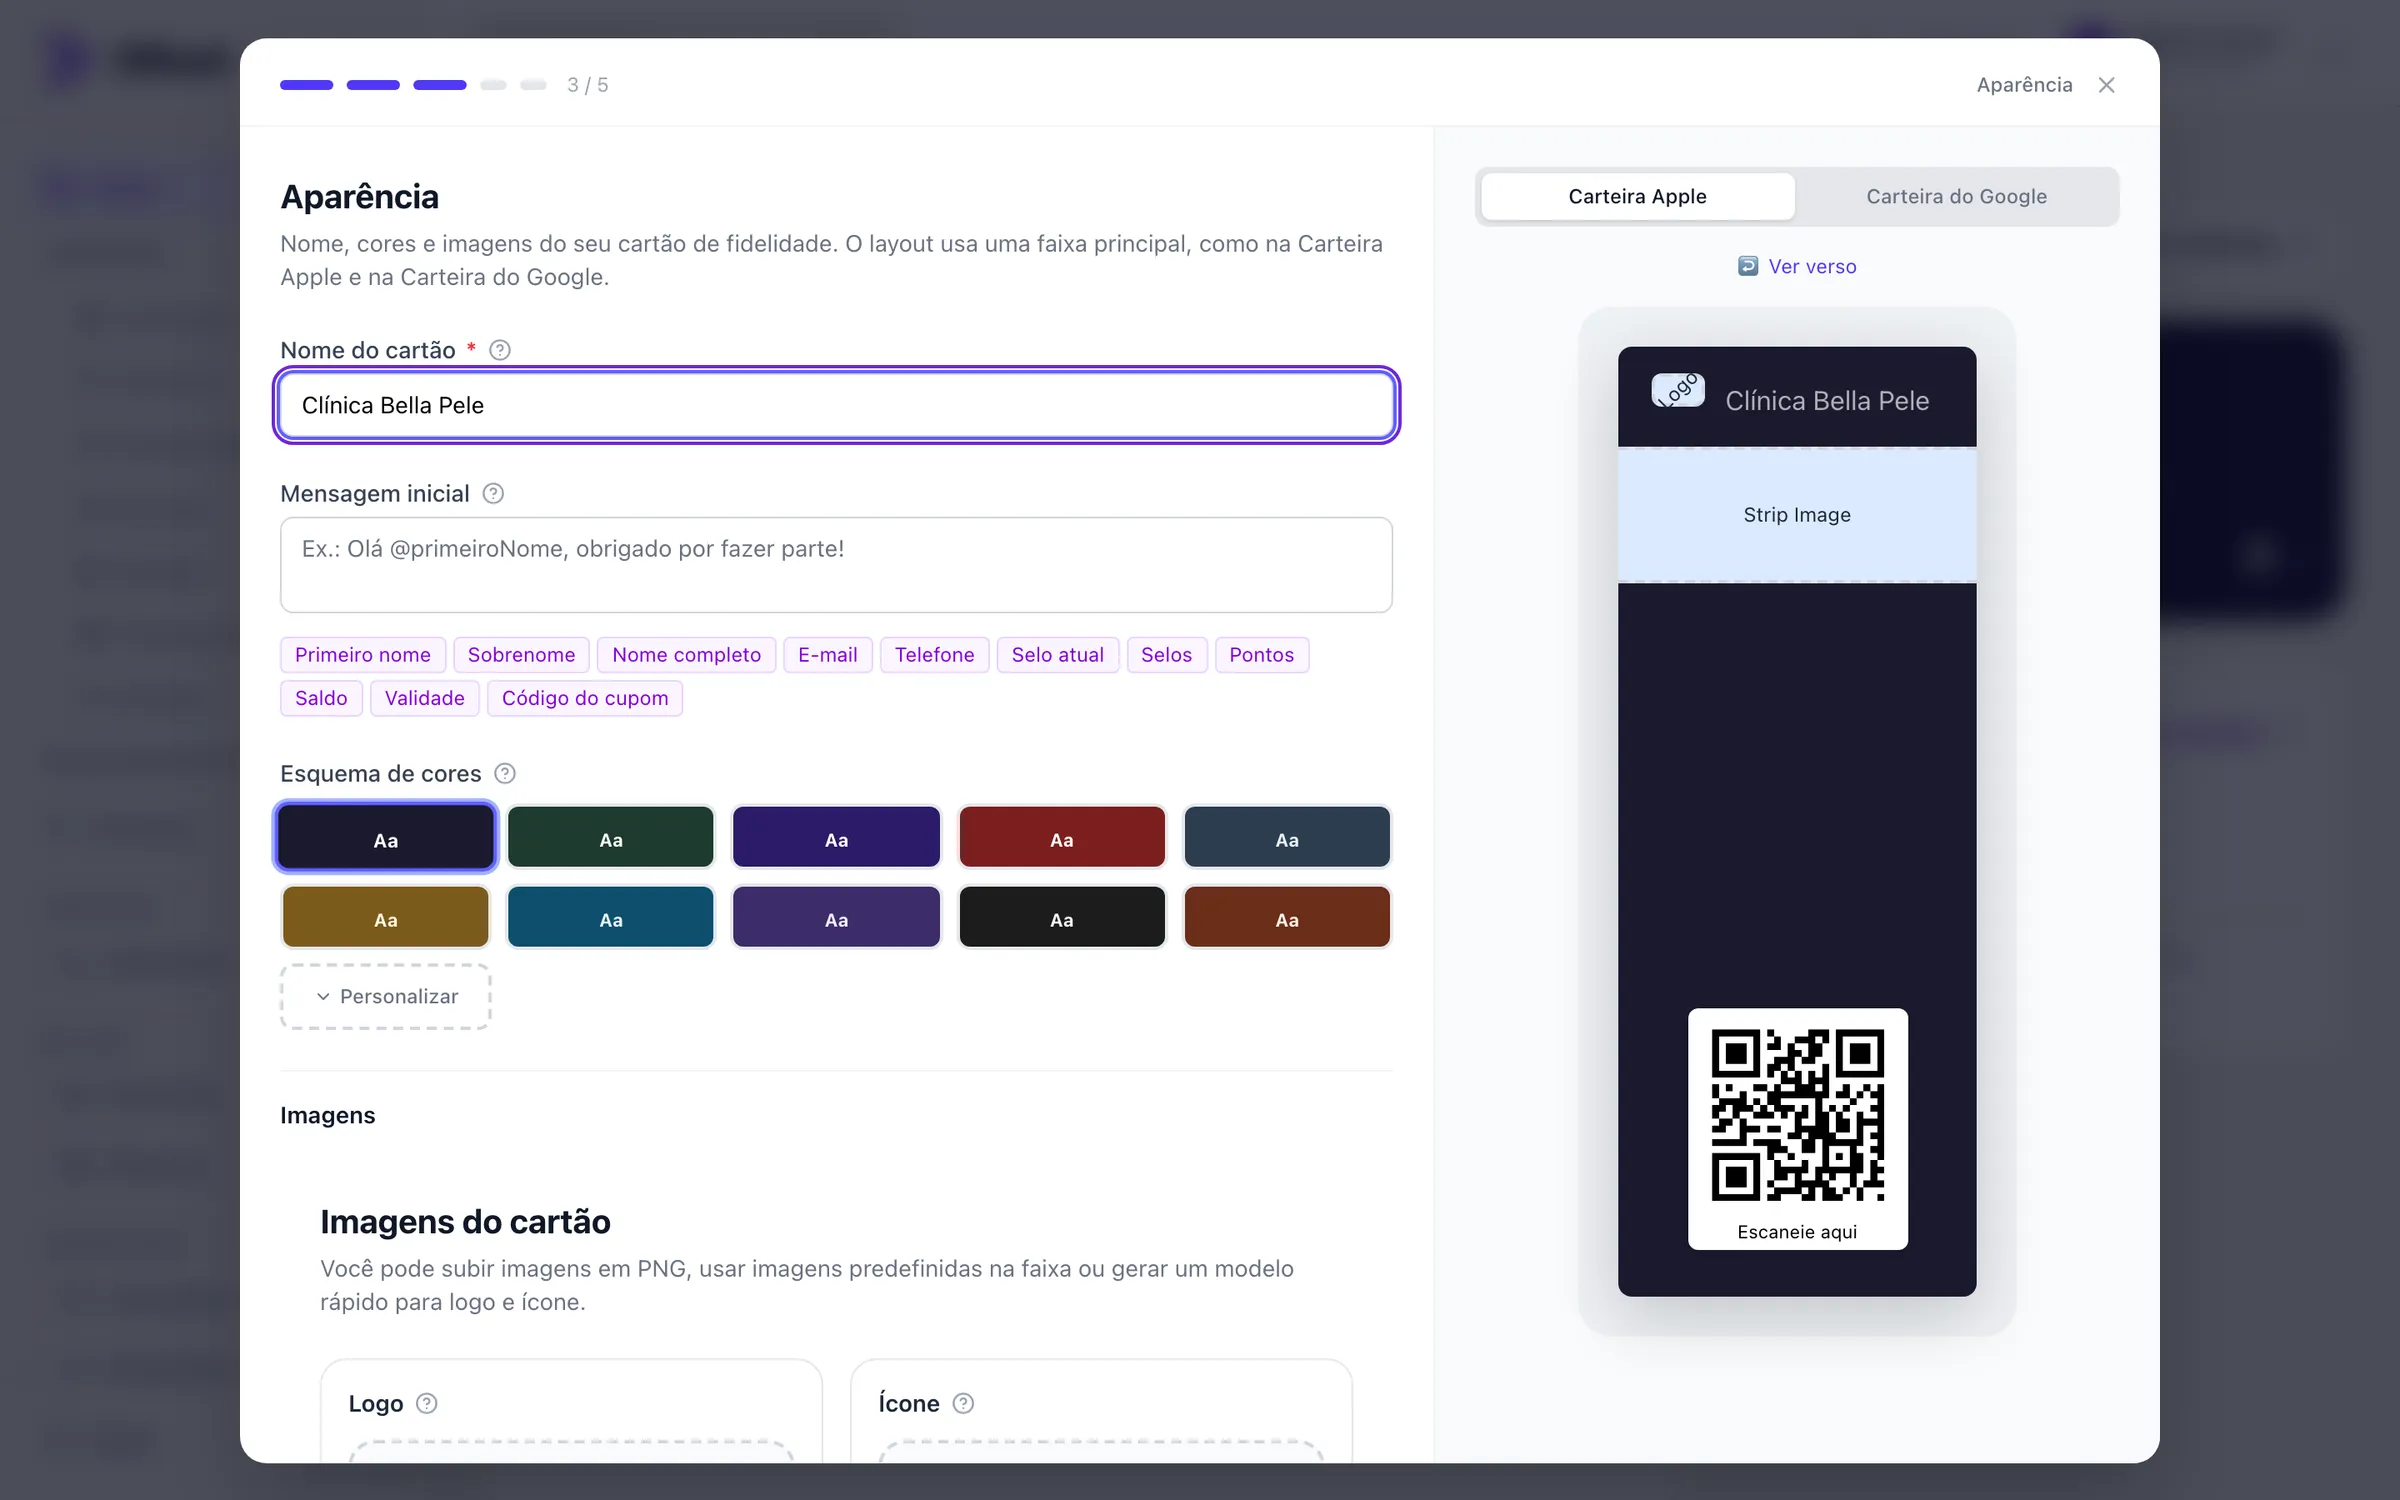2400x1500 pixels.
Task: Click the QR code on the card preview
Action: coord(1797,1115)
